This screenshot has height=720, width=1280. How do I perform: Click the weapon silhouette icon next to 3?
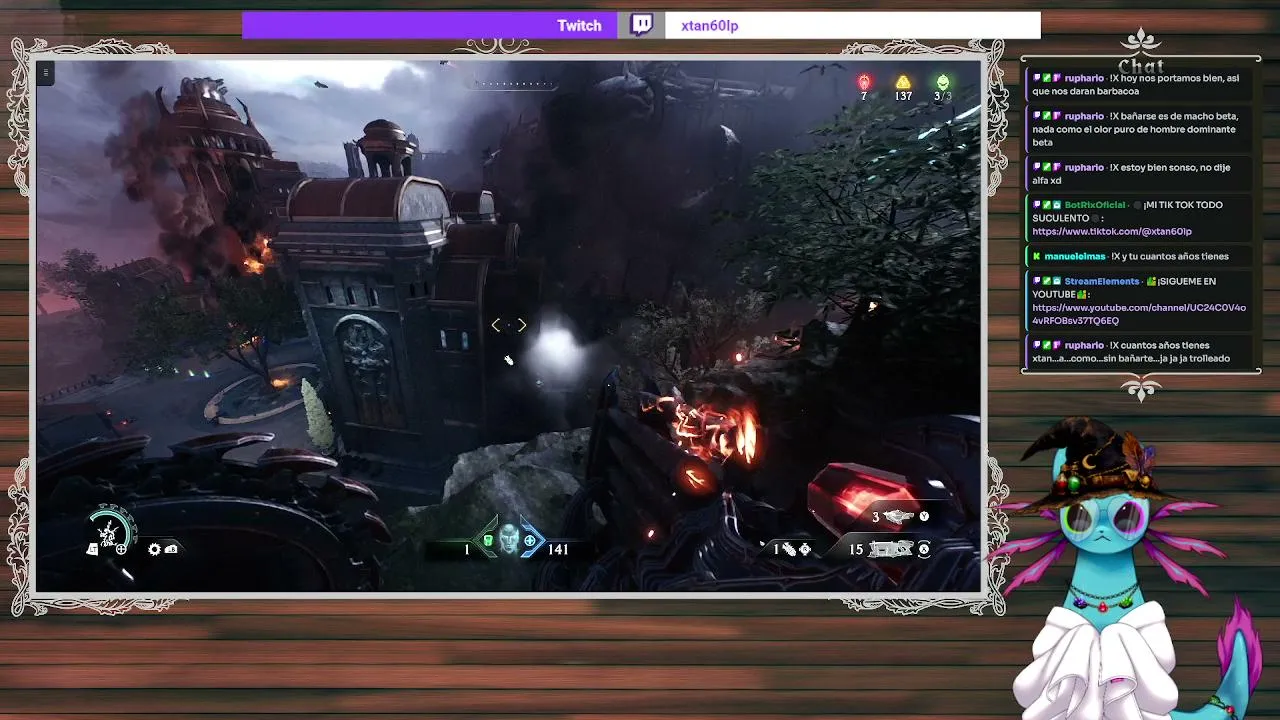tap(899, 516)
